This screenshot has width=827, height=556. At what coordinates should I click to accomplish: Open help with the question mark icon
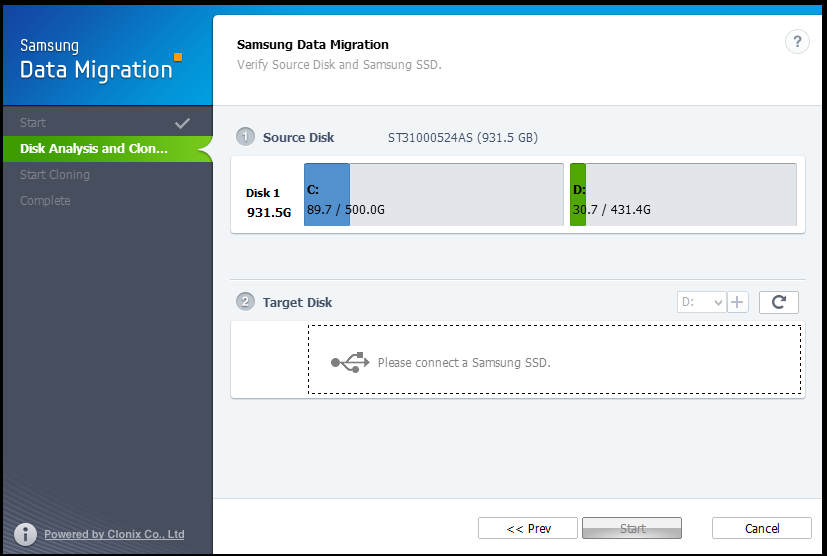click(797, 42)
